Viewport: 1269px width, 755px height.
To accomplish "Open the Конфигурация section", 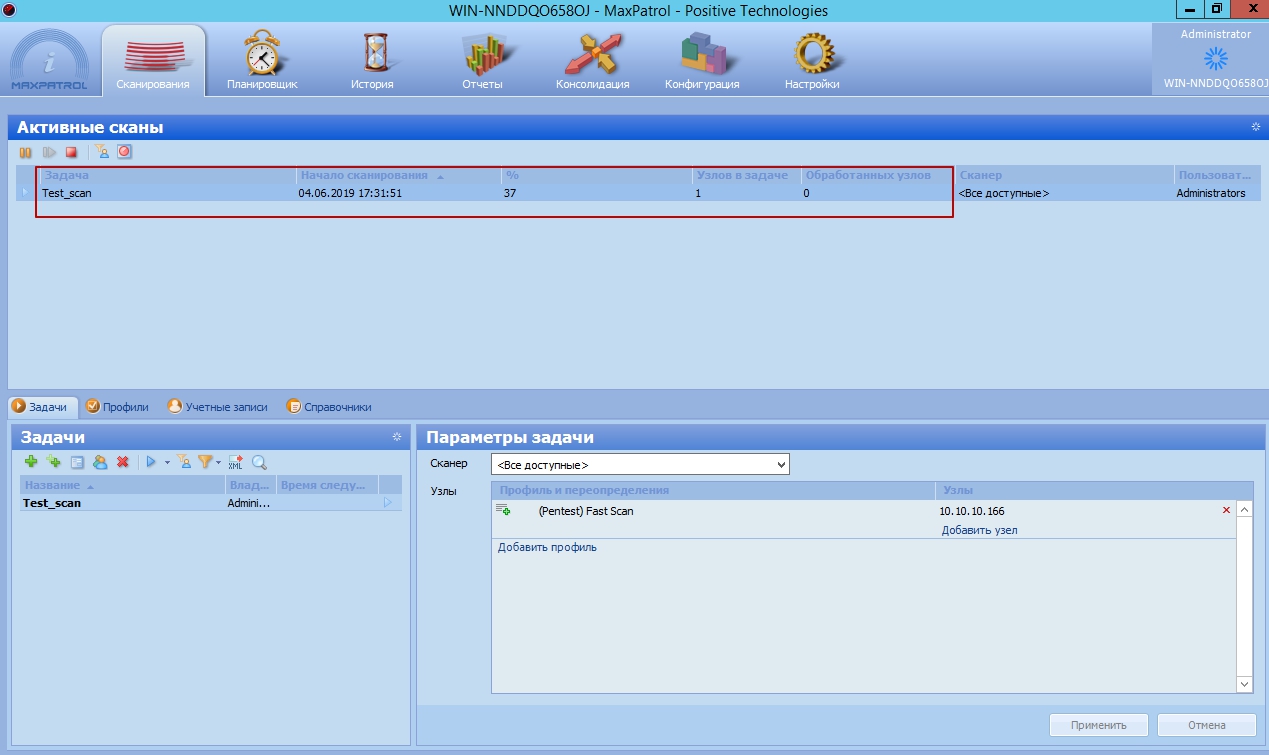I will point(702,61).
